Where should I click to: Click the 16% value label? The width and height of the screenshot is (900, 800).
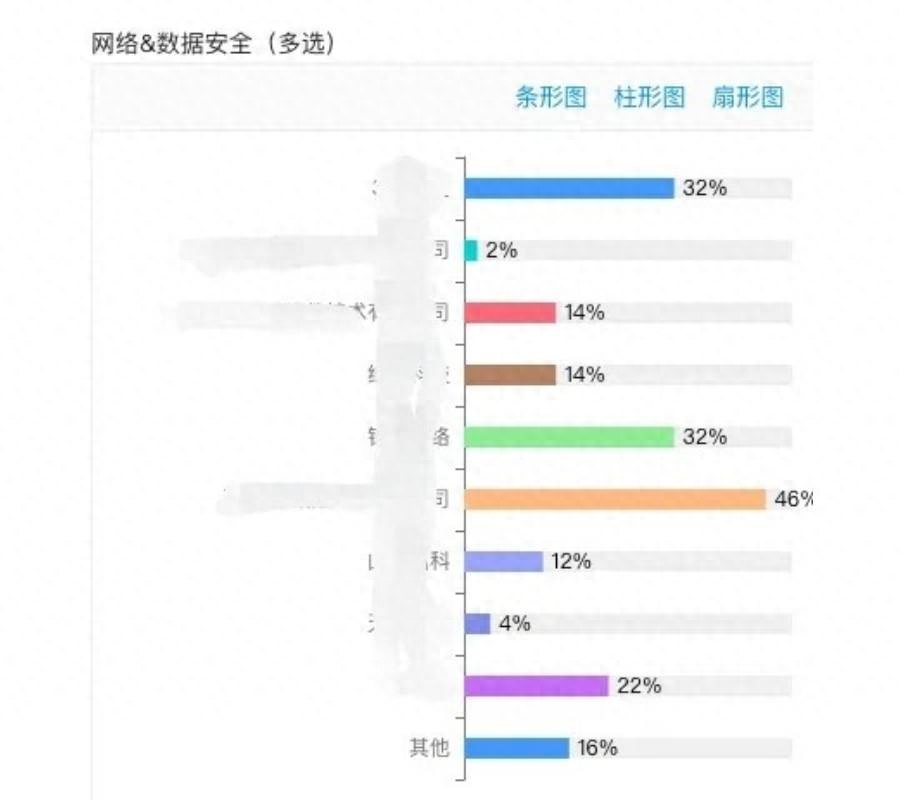(598, 748)
